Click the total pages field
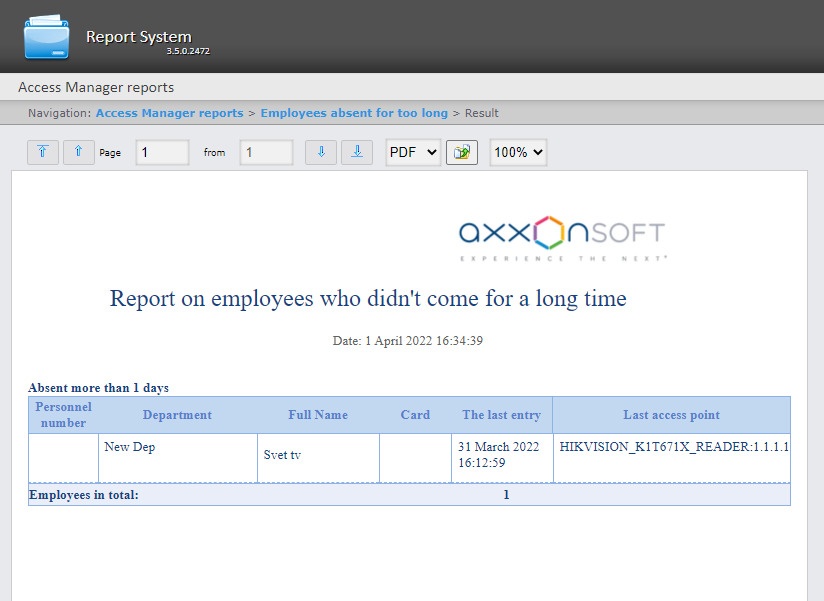The width and height of the screenshot is (824, 601). [x=266, y=152]
